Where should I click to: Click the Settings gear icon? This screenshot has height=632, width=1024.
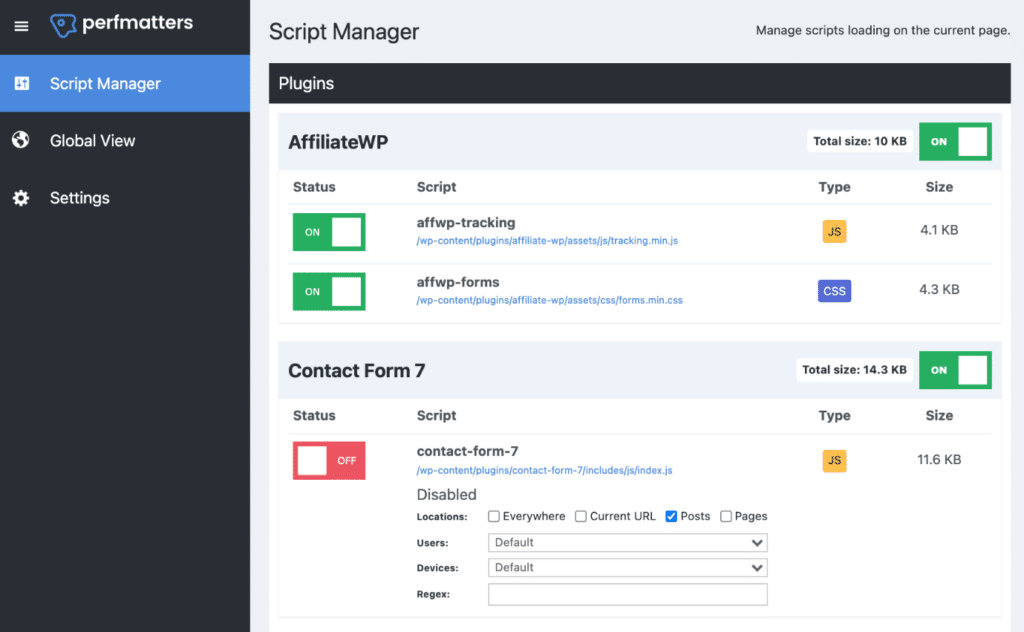[x=21, y=198]
